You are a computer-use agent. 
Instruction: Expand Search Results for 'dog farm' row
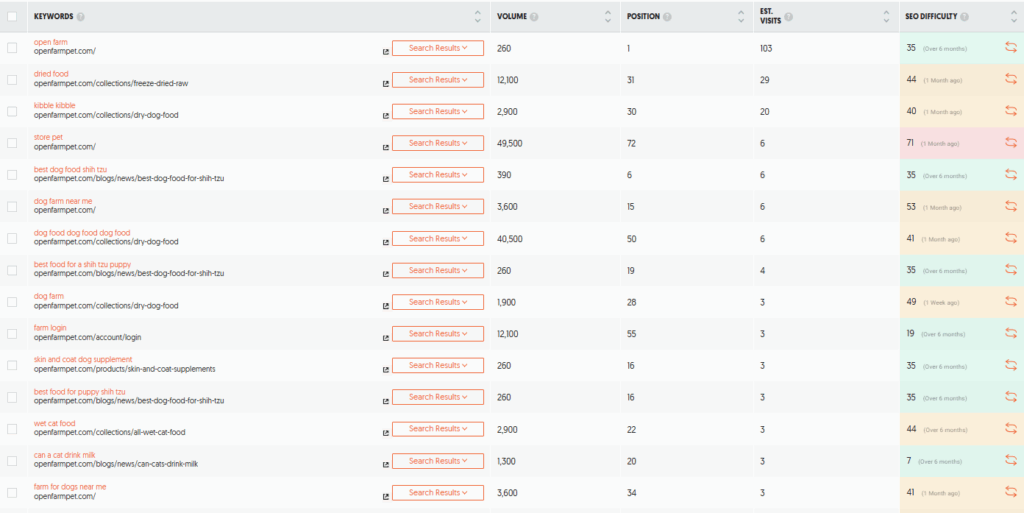click(x=438, y=302)
